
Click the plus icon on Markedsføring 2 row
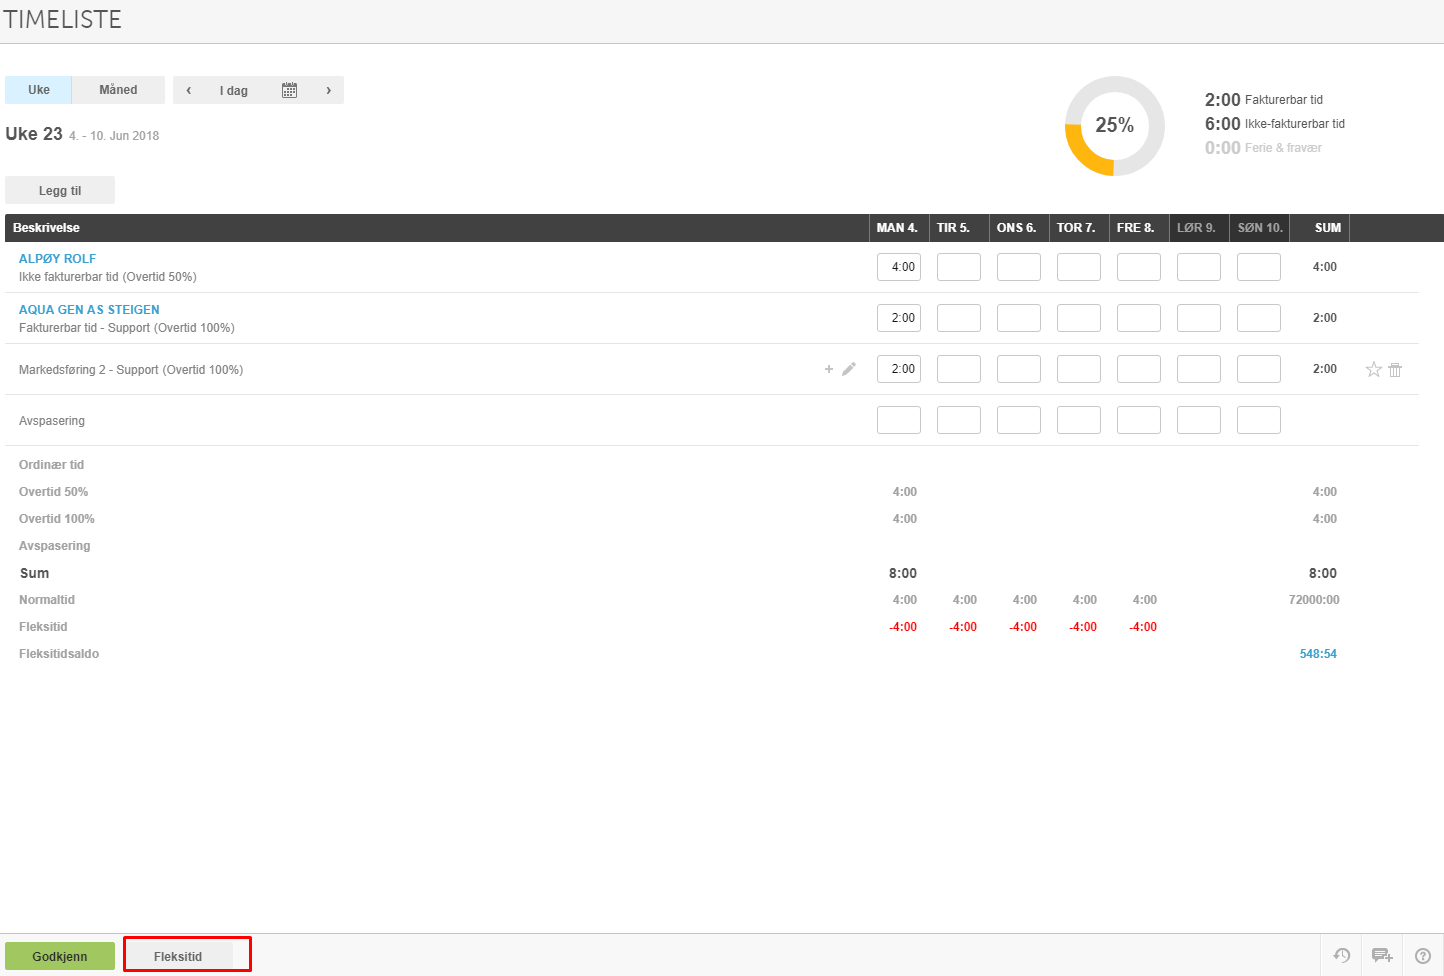point(828,369)
